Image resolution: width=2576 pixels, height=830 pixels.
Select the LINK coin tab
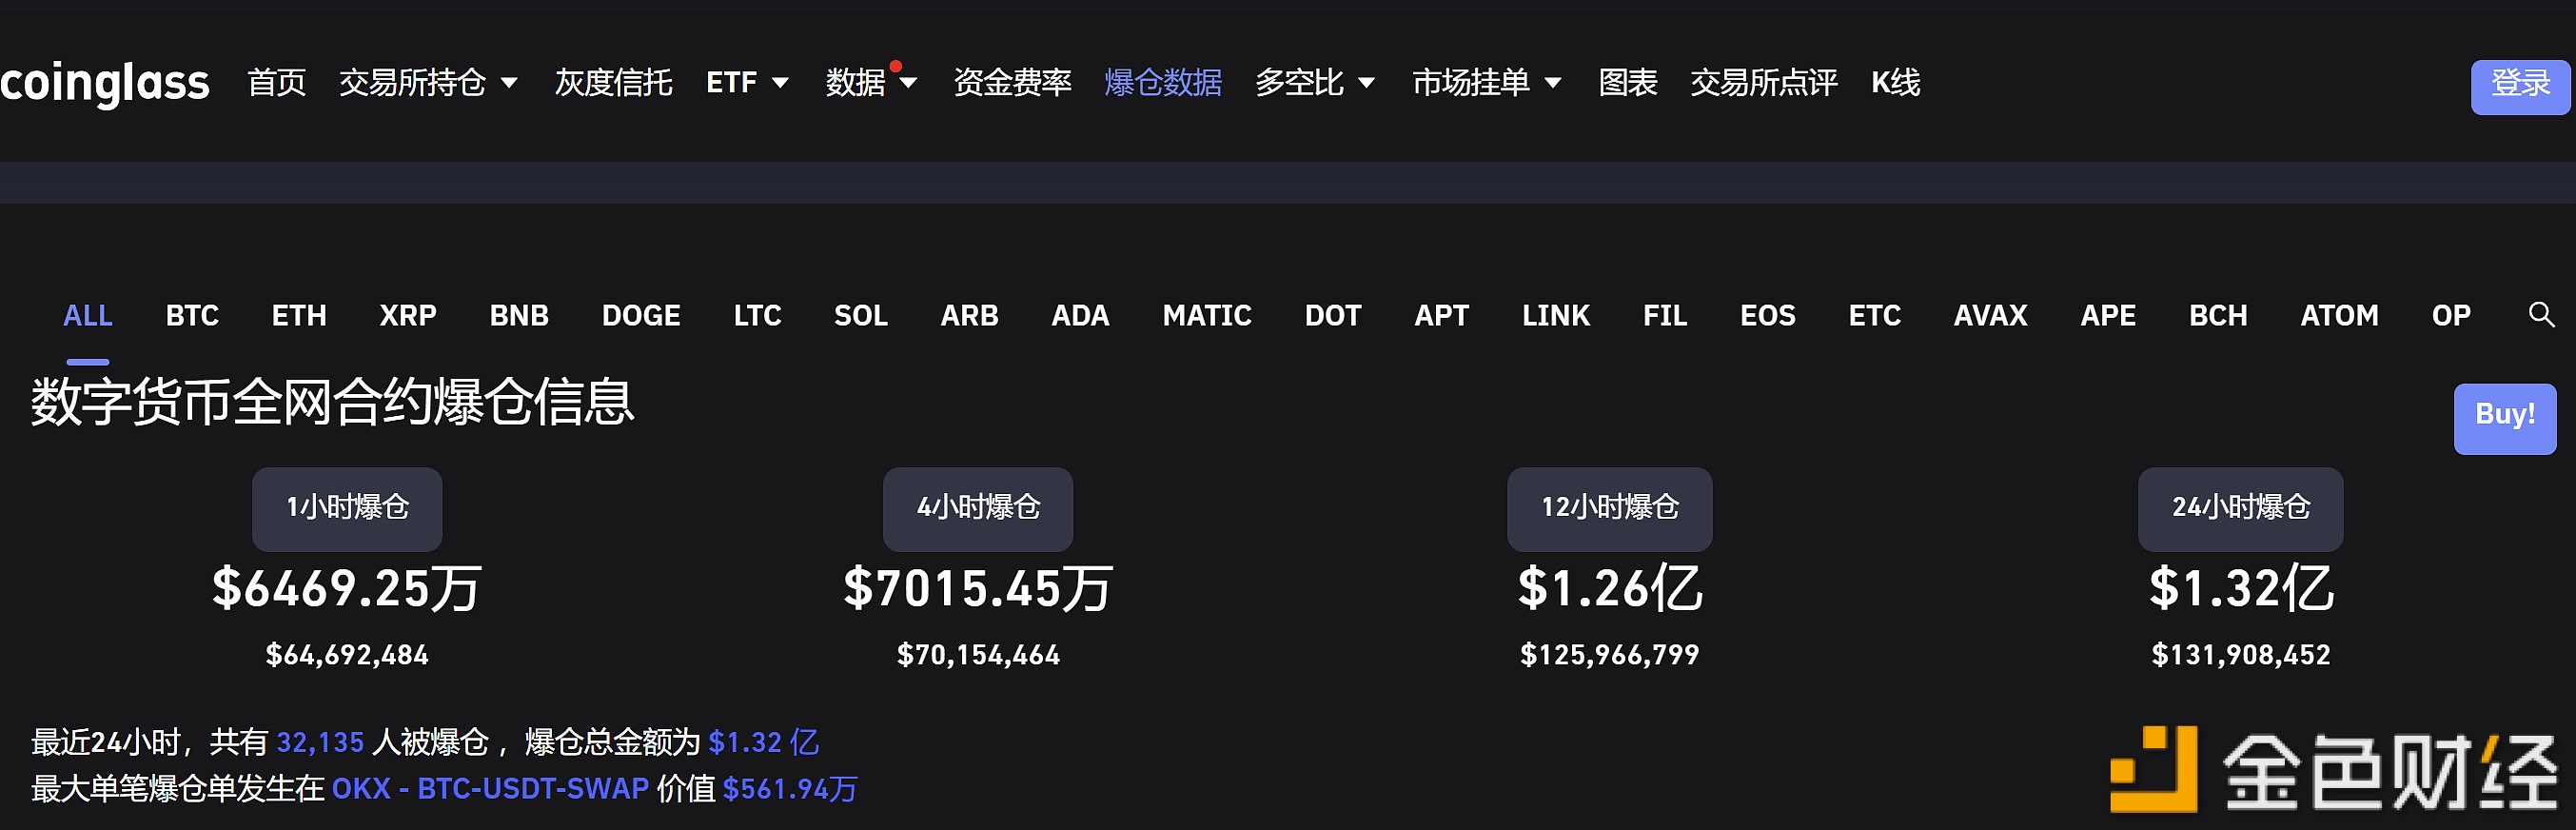[1556, 316]
